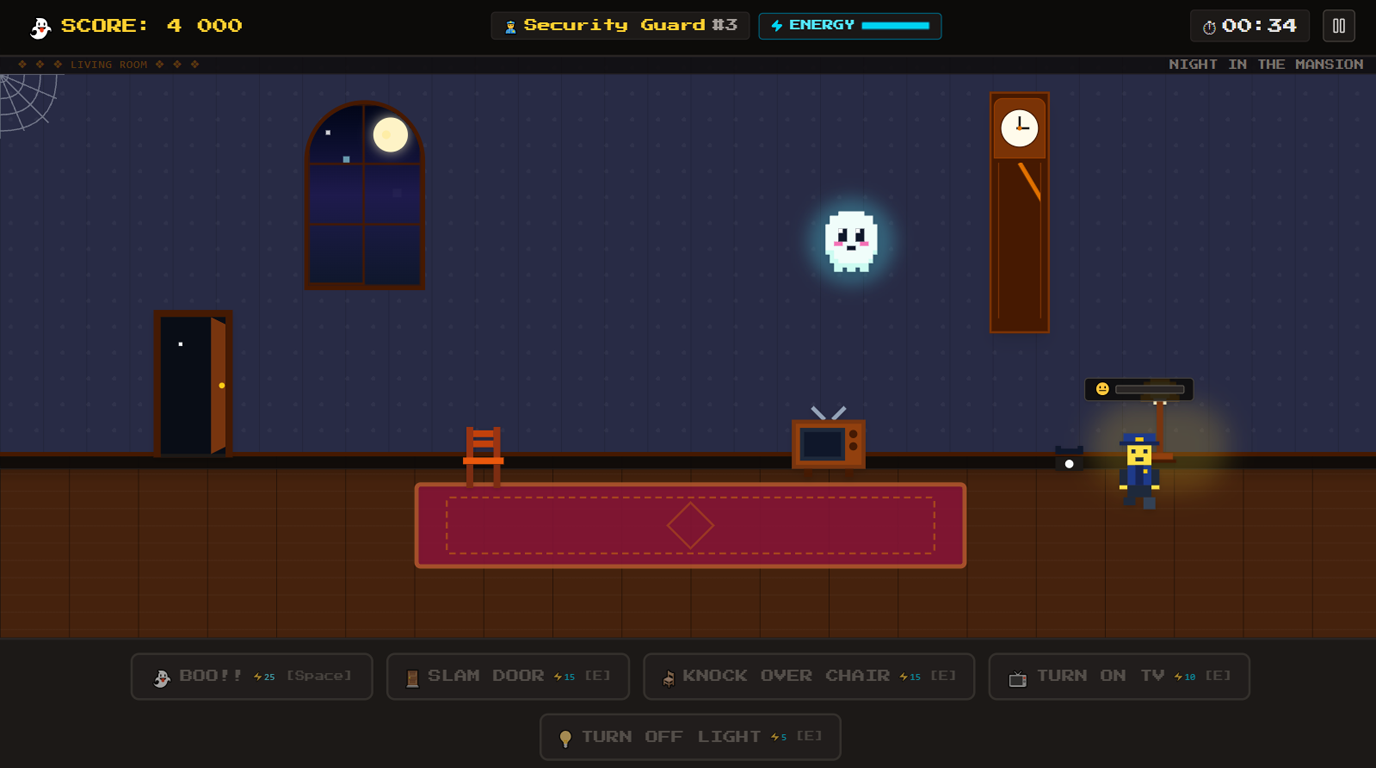The width and height of the screenshot is (1376, 768).
Task: Click the ghost icon beside the score
Action: (40, 27)
